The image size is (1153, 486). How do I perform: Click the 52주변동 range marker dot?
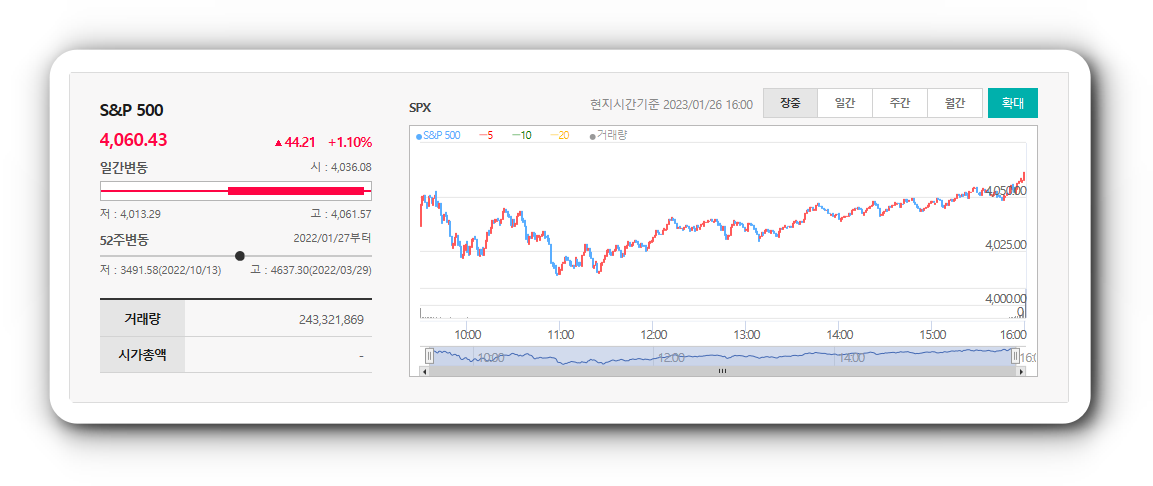pos(240,256)
